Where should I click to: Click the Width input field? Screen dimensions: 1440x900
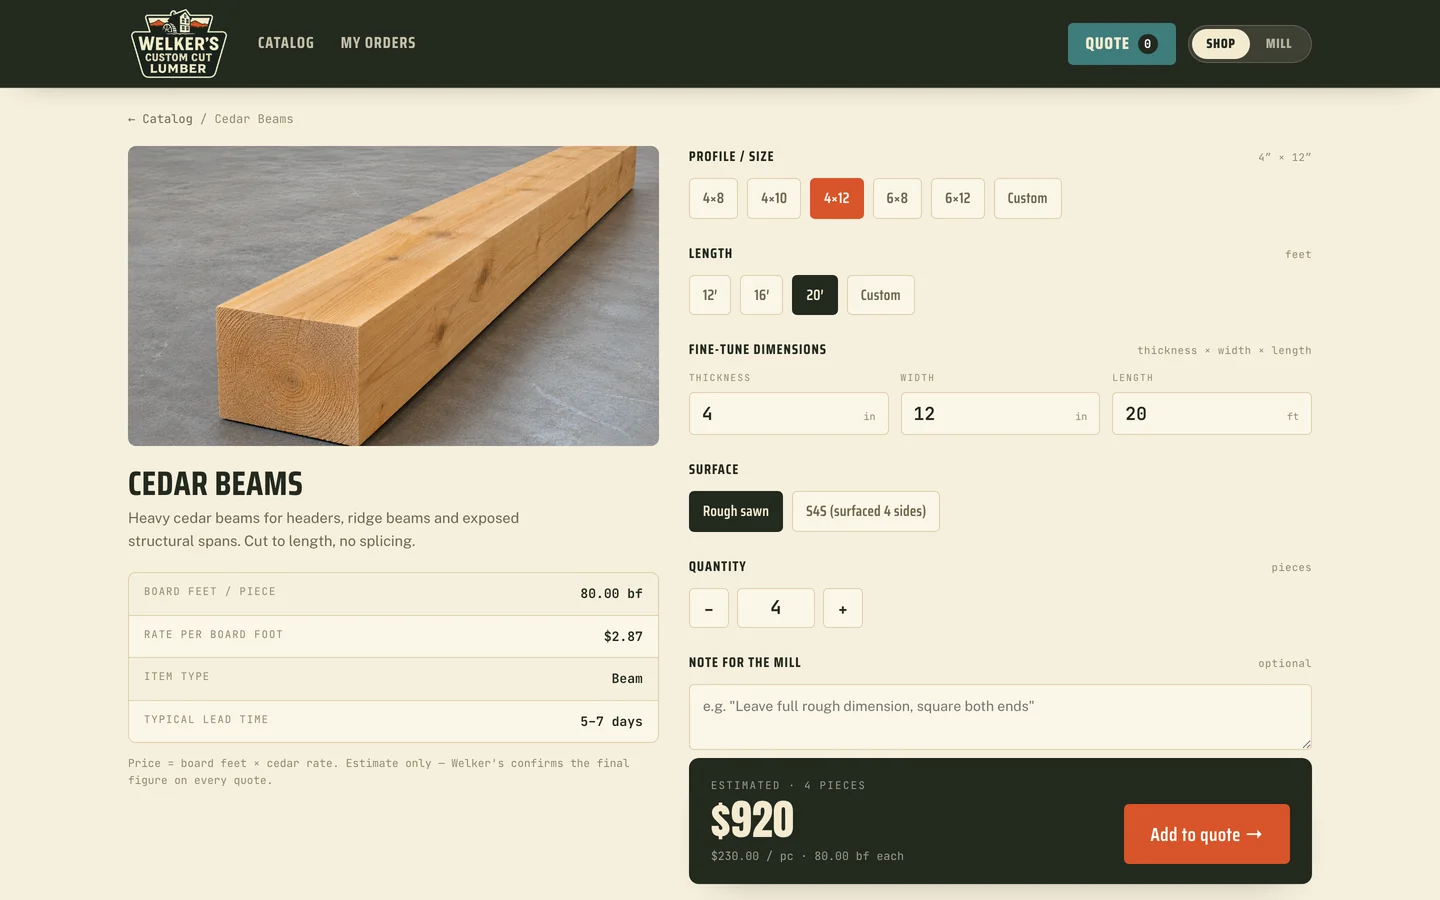coord(1000,414)
